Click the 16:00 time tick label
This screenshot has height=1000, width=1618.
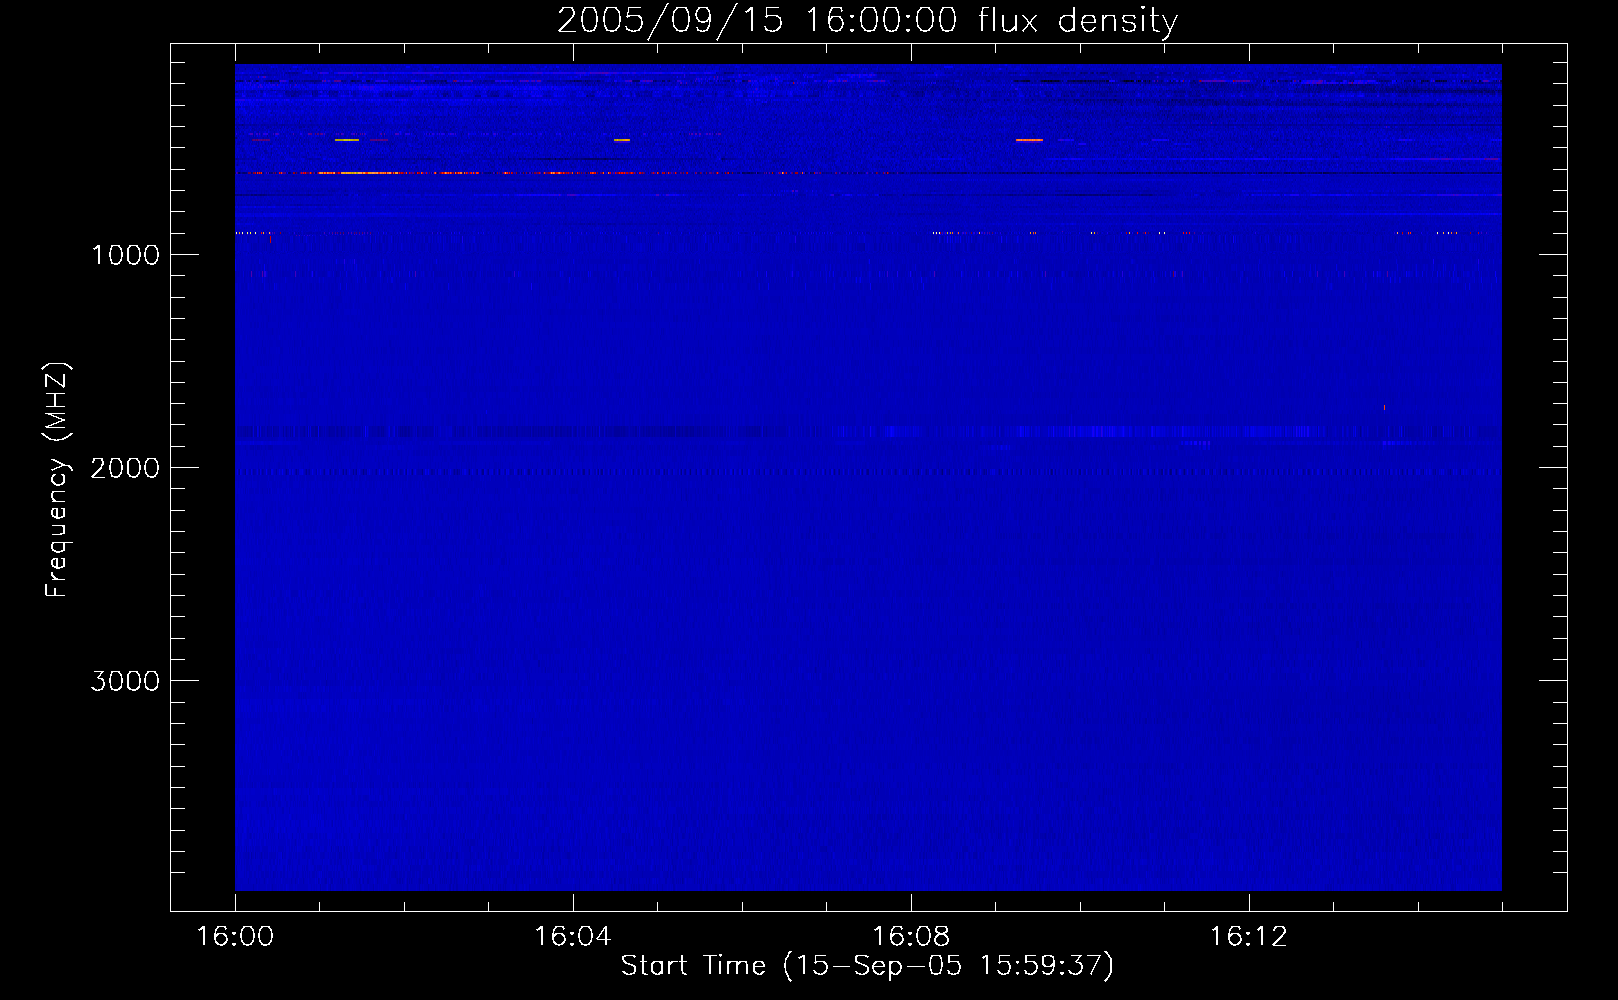tap(235, 937)
